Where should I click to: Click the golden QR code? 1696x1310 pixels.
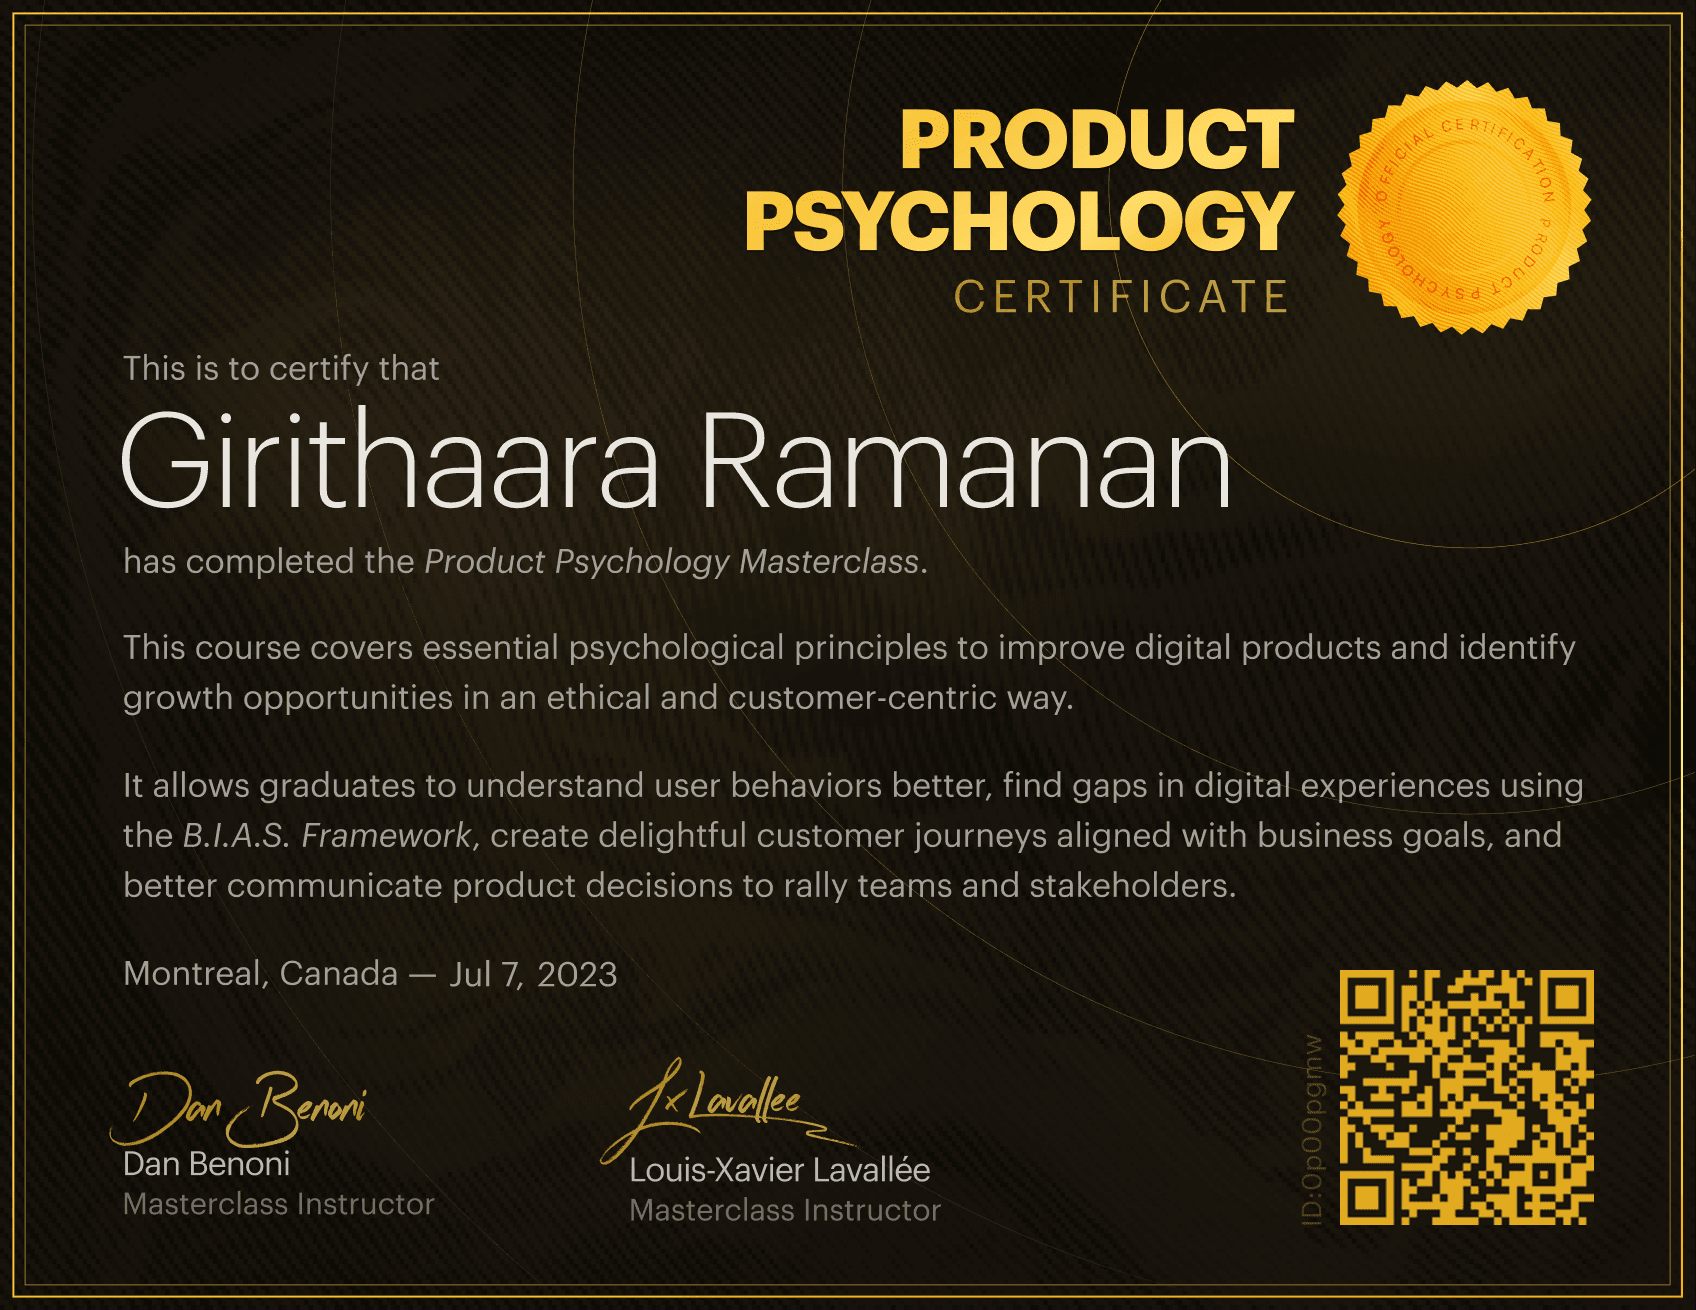coord(1466,1097)
